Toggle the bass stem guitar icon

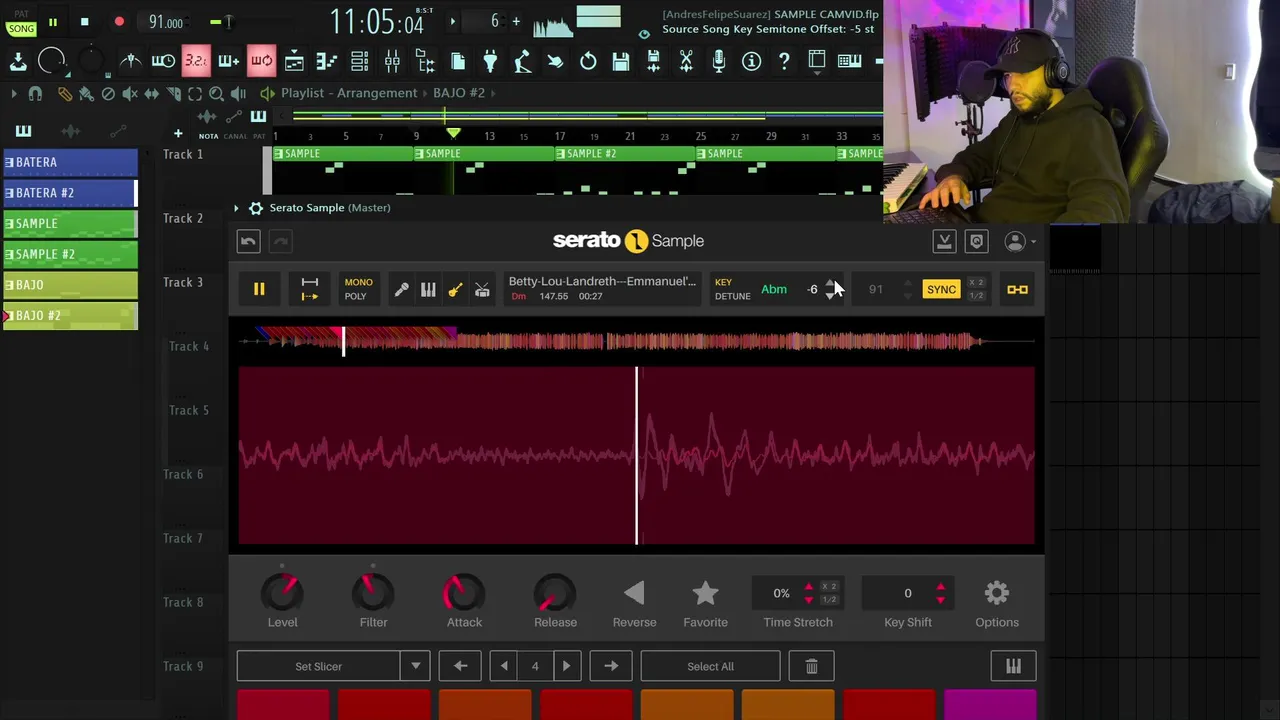pyautogui.click(x=455, y=289)
